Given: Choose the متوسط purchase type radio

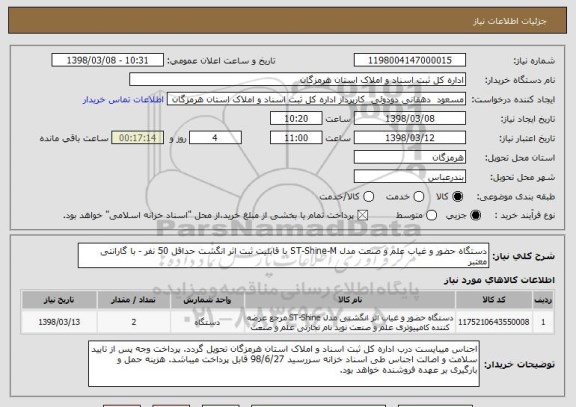Looking at the screenshot, I should coord(432,215).
